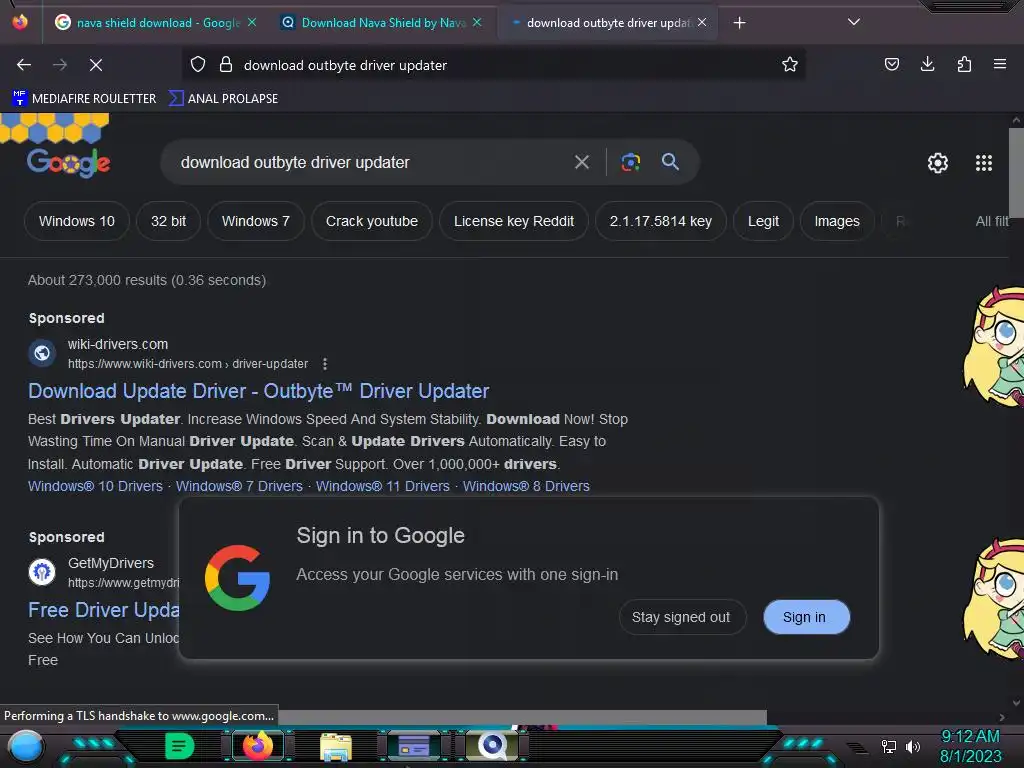Select the download outbyte driver updater tab
This screenshot has width=1024, height=768.
point(607,23)
